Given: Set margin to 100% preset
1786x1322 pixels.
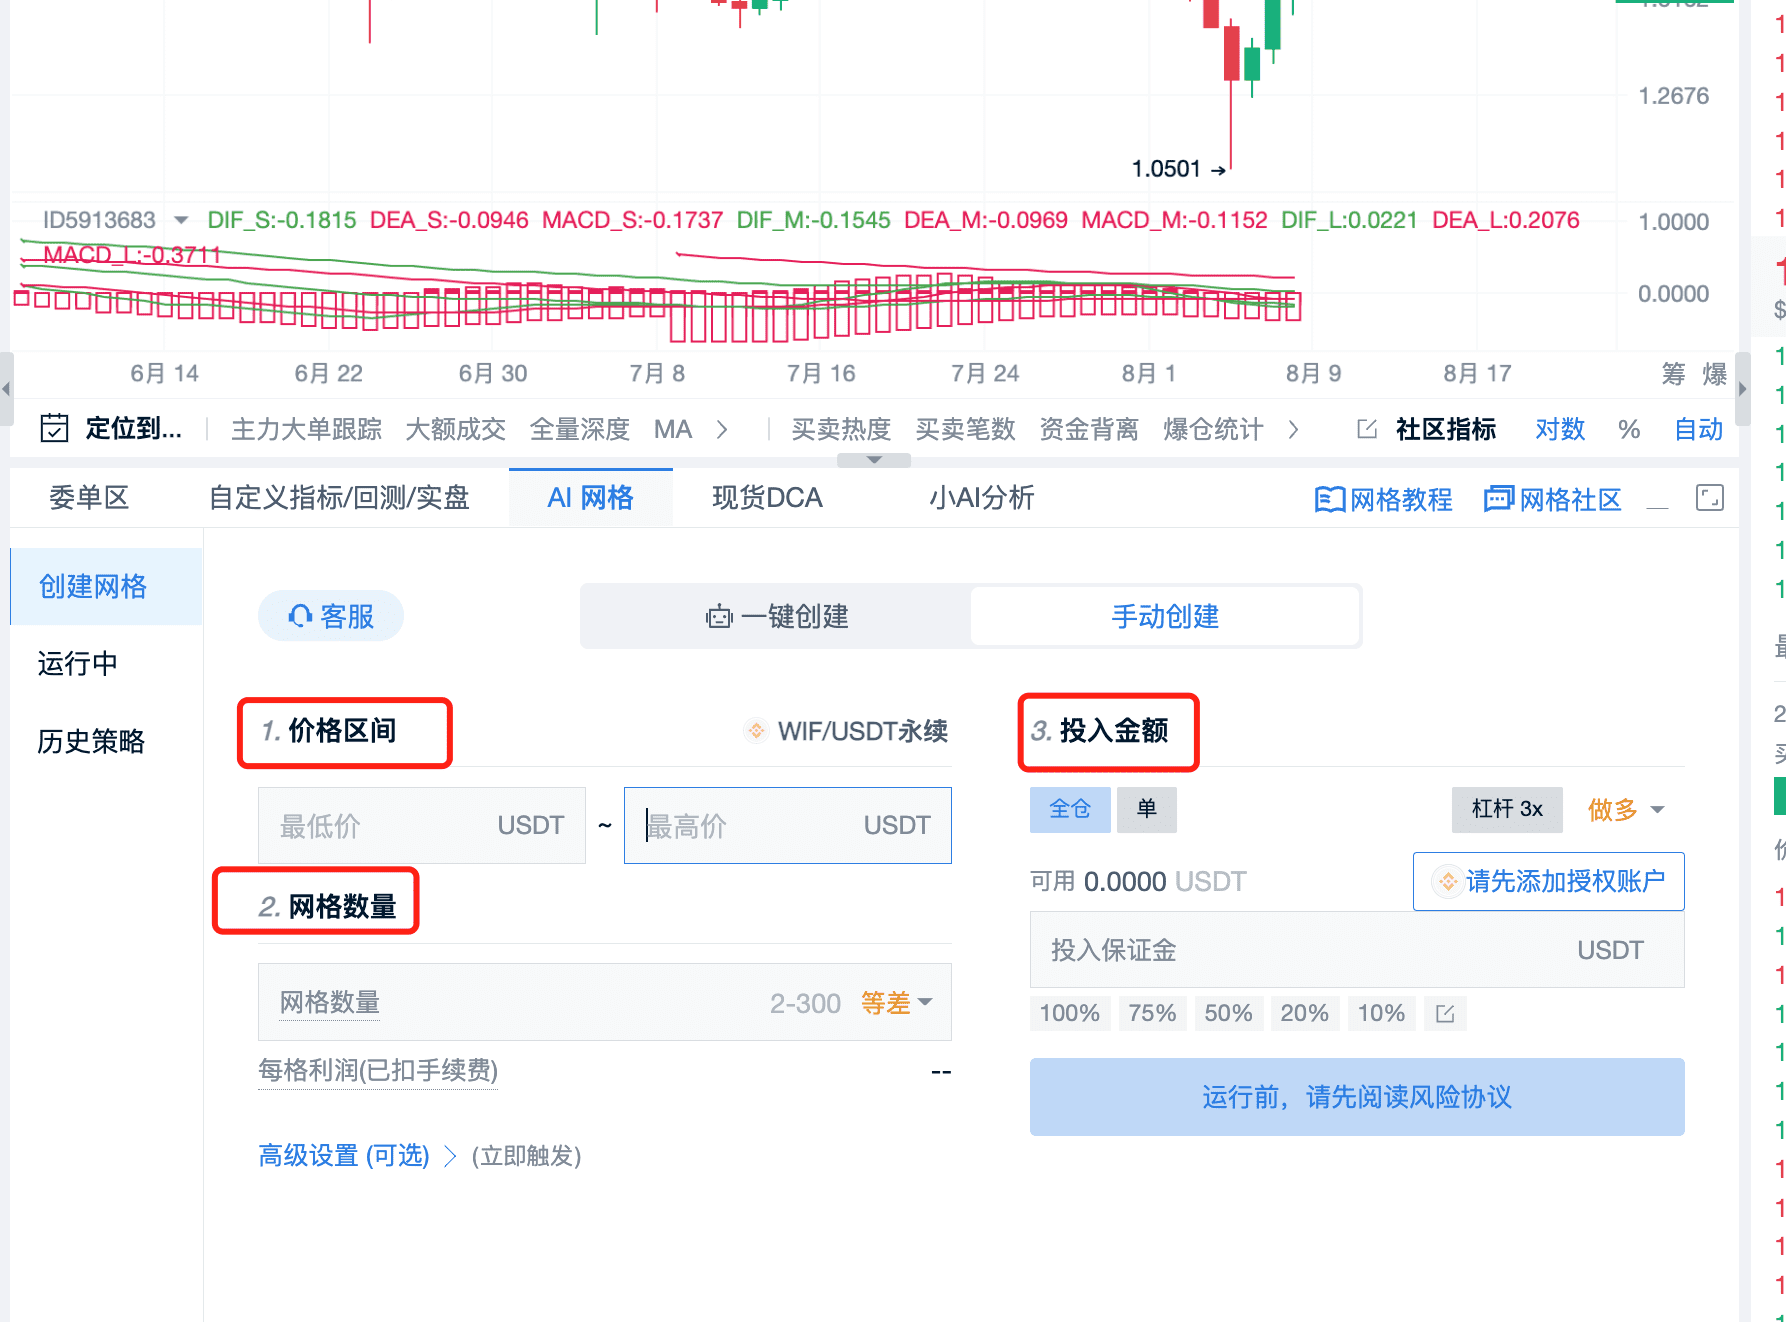Looking at the screenshot, I should pyautogui.click(x=1069, y=1014).
